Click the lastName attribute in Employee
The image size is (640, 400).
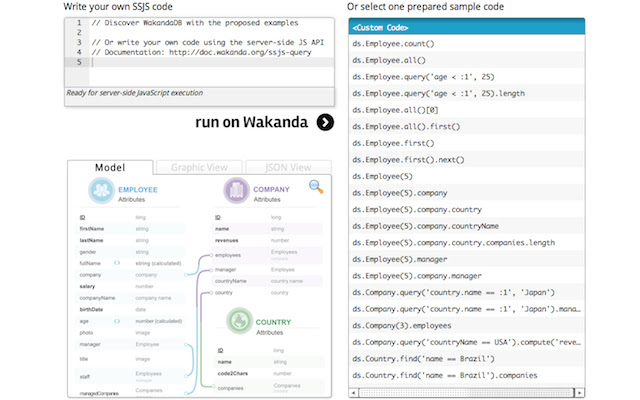click(91, 240)
